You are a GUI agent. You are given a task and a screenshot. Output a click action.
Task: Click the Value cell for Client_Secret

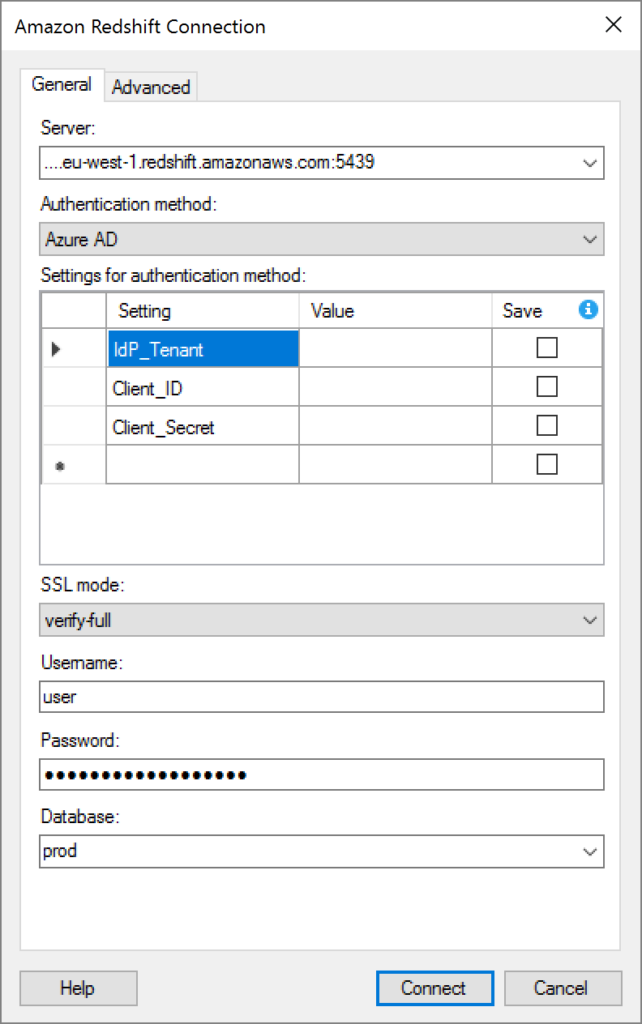pyautogui.click(x=395, y=426)
